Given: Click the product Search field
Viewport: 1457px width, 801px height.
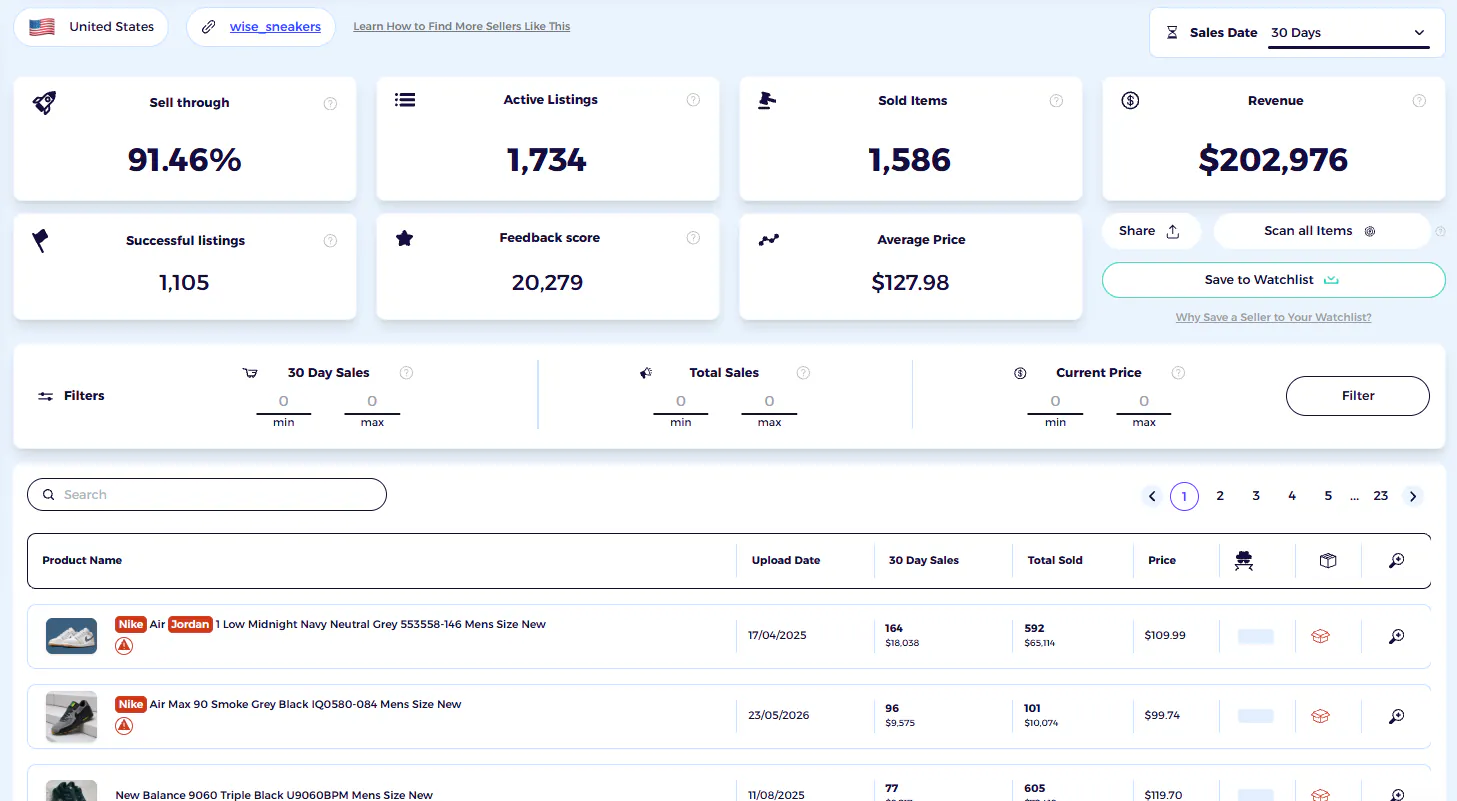Looking at the screenshot, I should (207, 495).
